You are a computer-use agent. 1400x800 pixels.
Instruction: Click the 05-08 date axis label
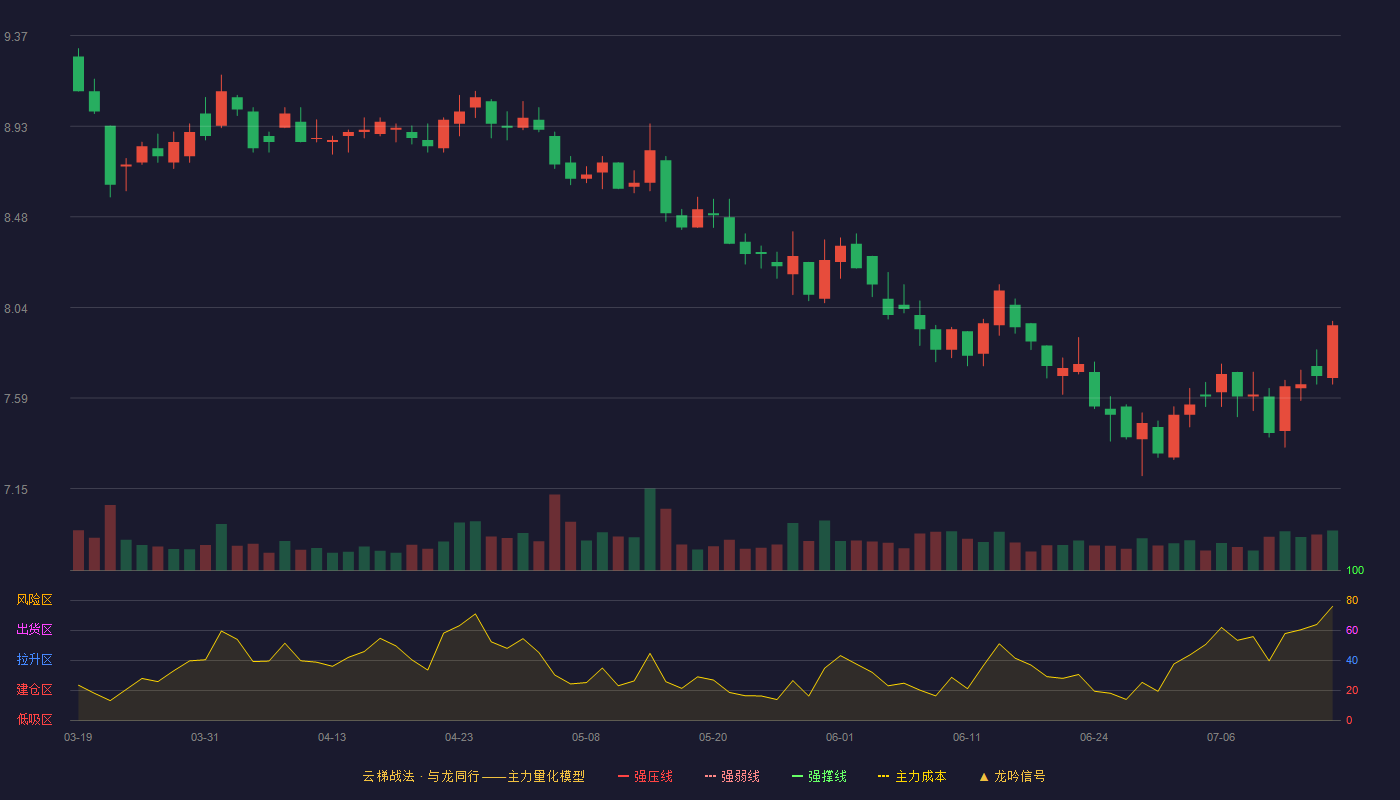[x=586, y=737]
